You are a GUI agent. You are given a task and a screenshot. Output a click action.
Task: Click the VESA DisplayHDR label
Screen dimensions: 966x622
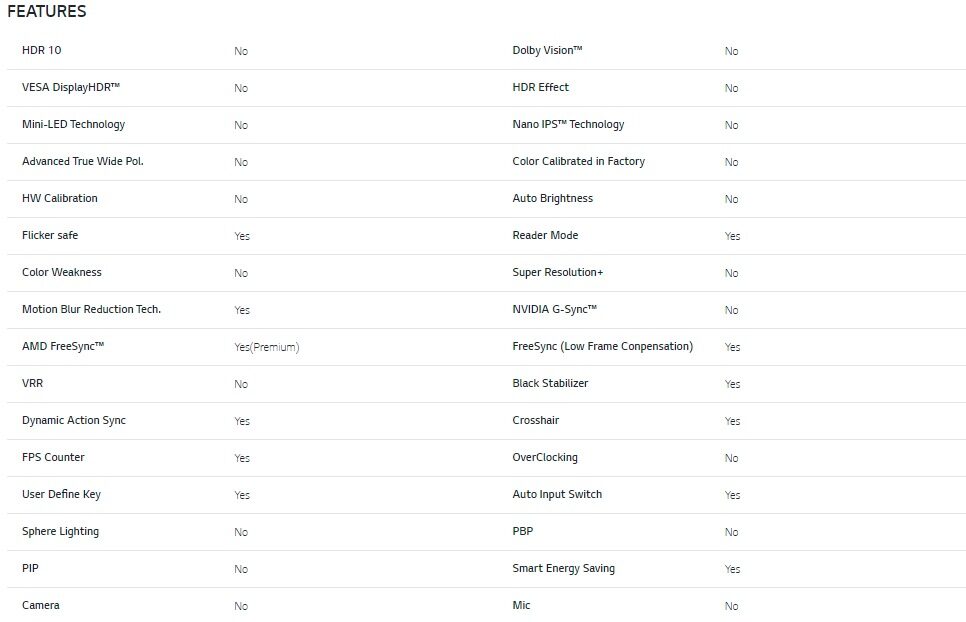[x=70, y=87]
